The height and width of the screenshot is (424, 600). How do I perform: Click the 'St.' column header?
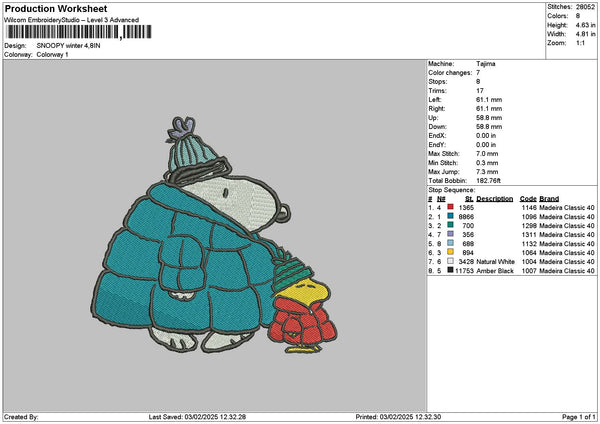470,199
